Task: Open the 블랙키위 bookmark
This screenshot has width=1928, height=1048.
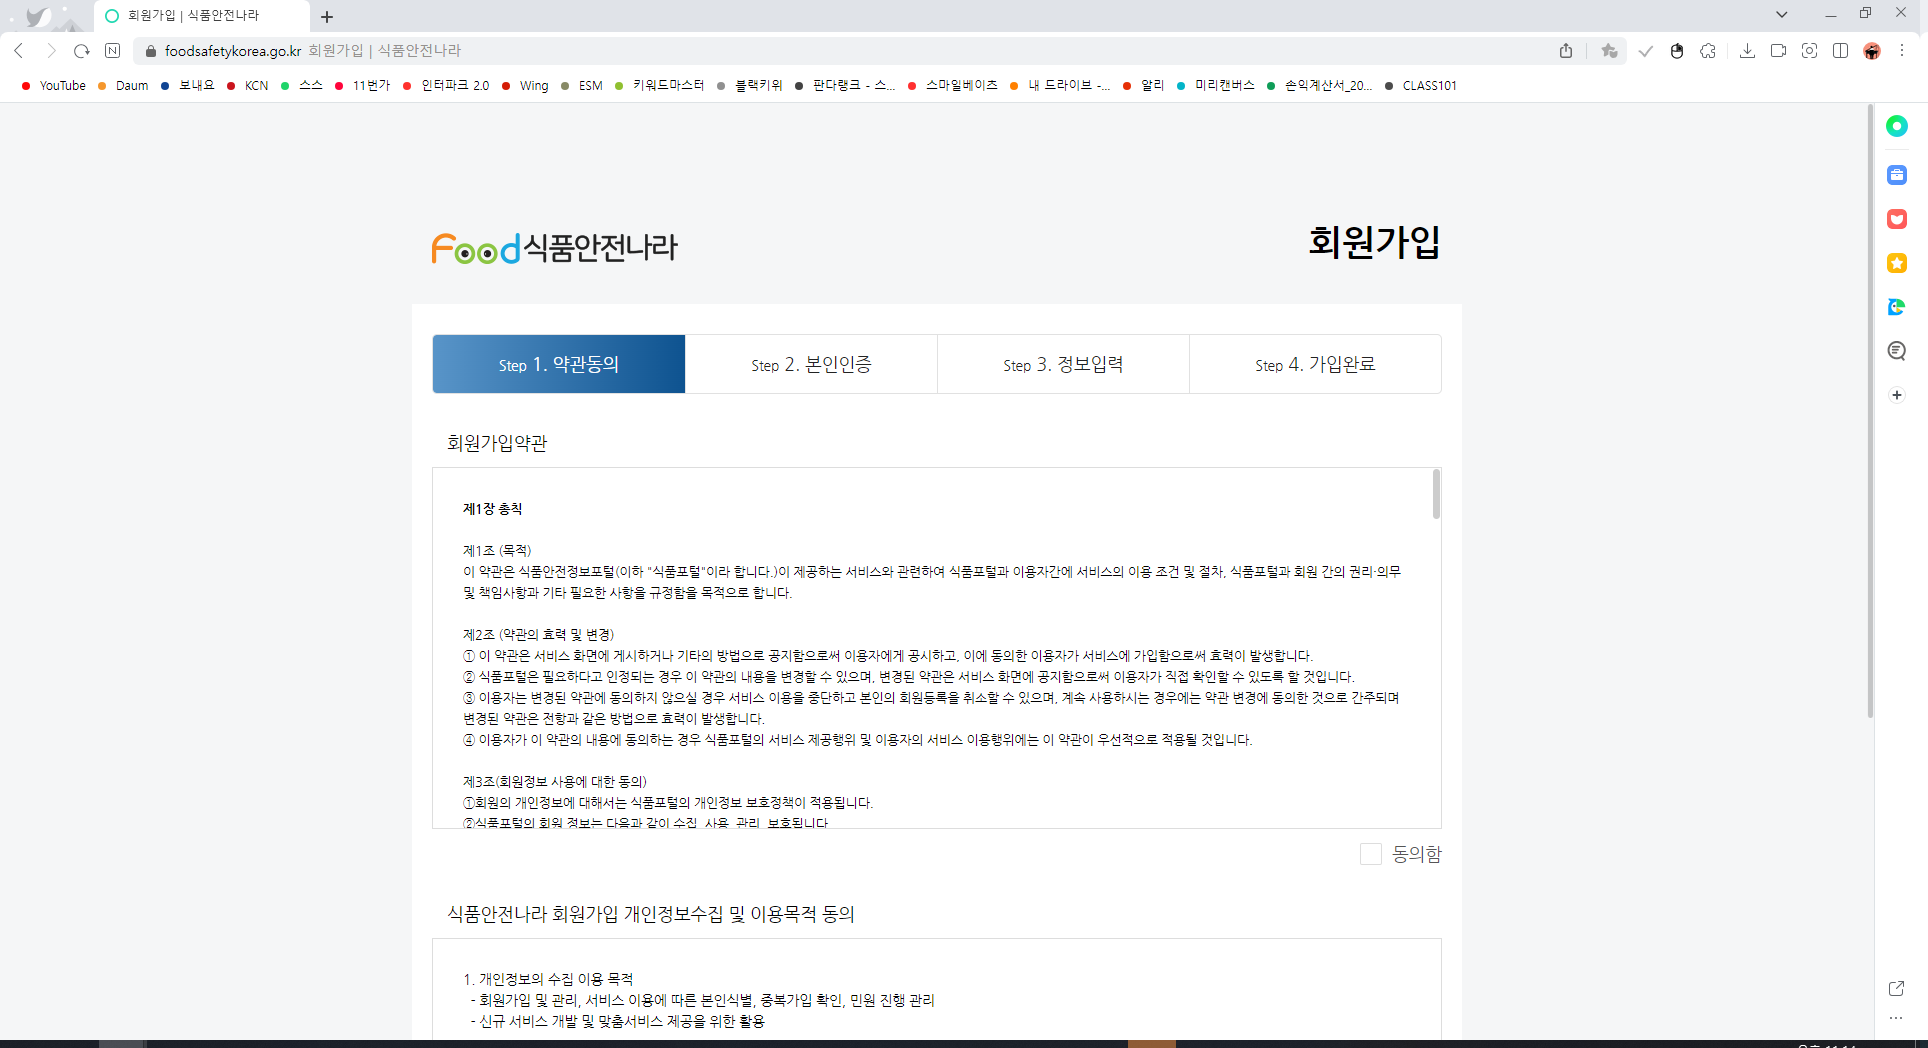Action: click(x=750, y=86)
